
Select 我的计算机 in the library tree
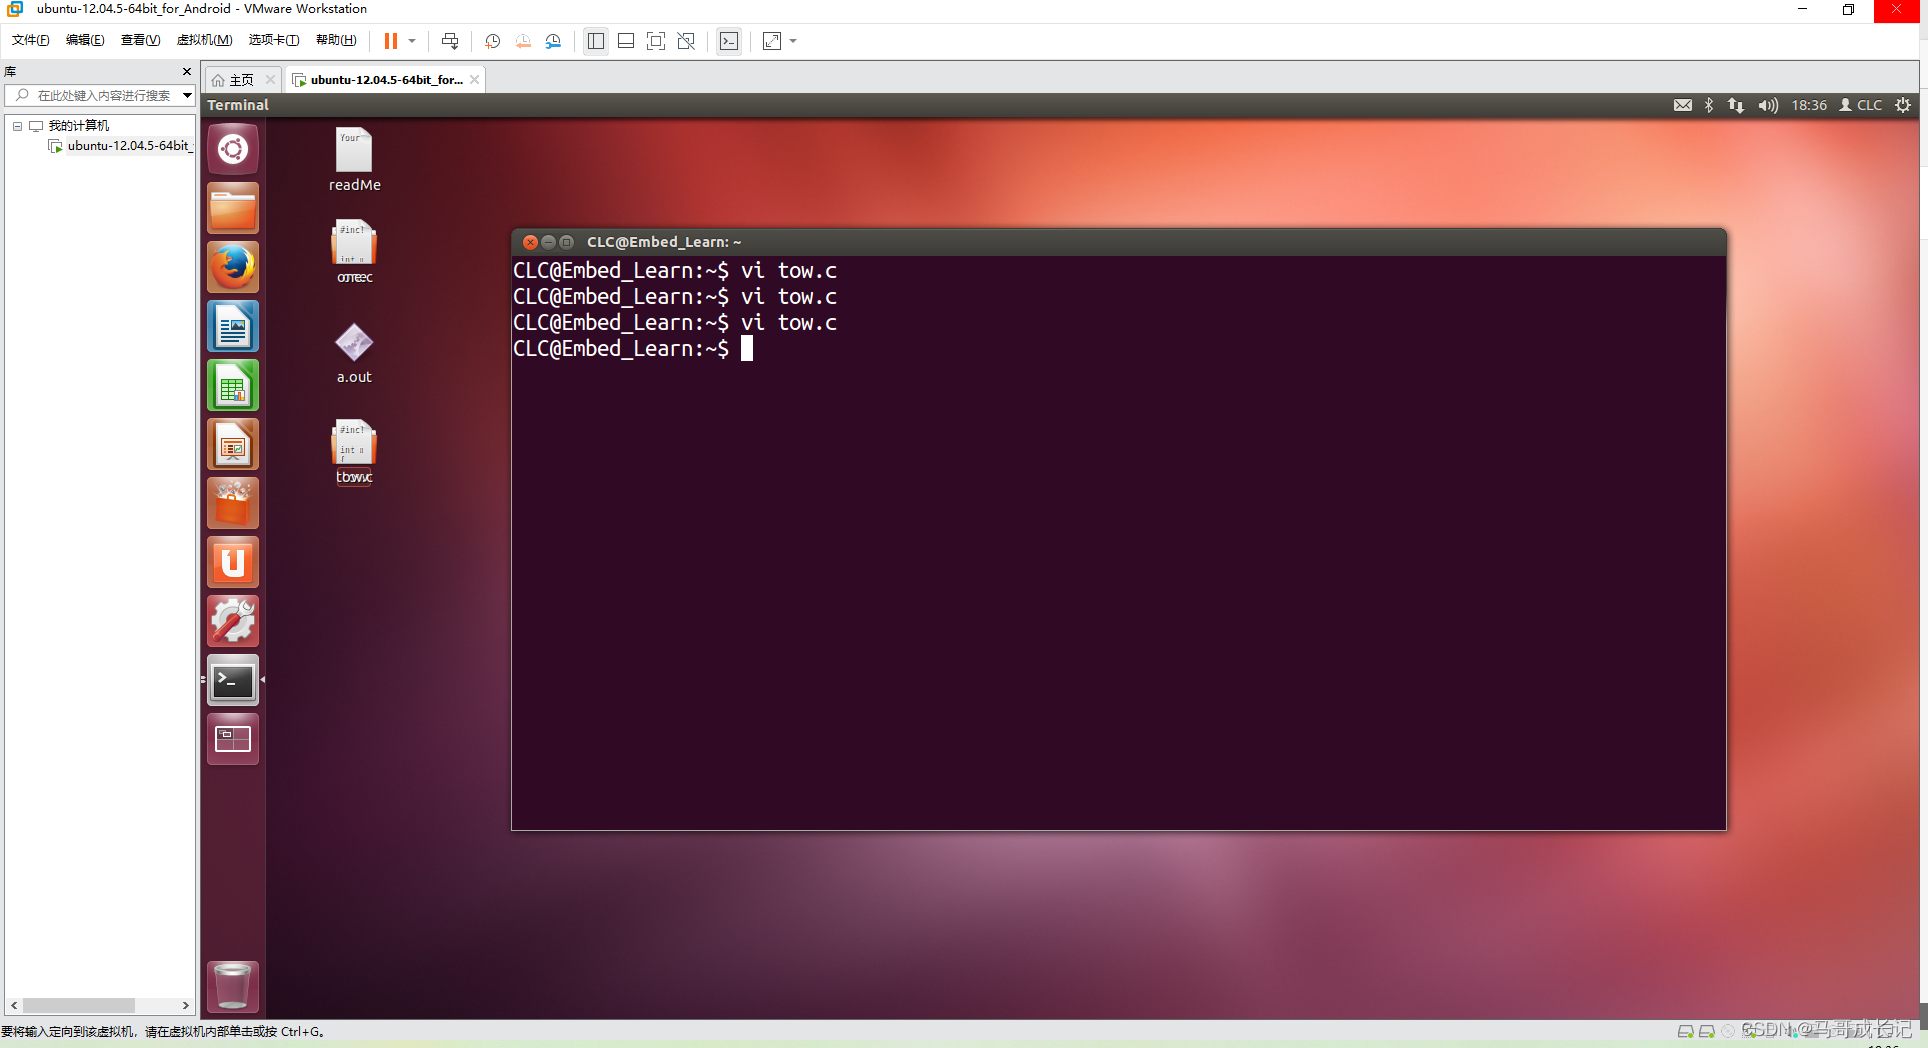[79, 126]
